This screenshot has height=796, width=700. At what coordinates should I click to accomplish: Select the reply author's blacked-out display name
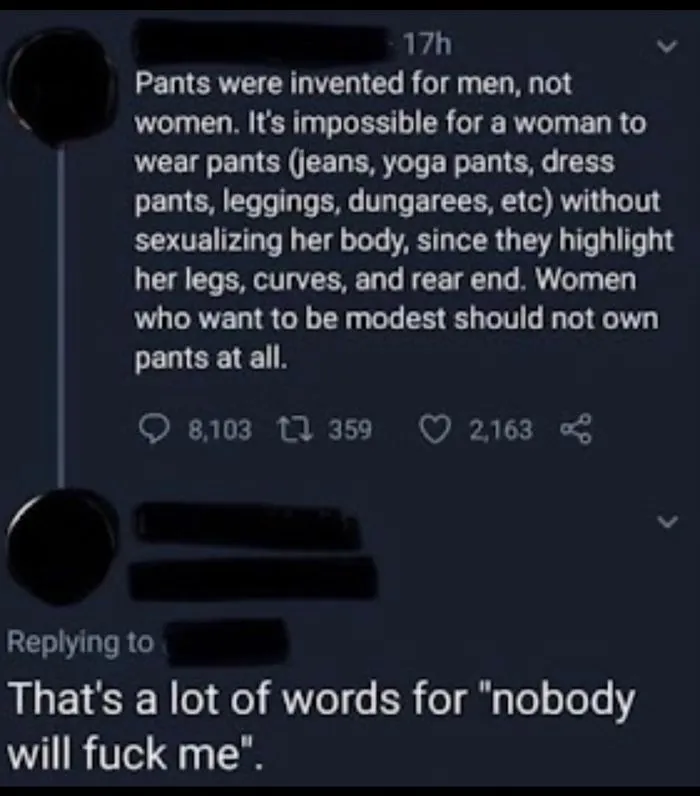pos(248,525)
